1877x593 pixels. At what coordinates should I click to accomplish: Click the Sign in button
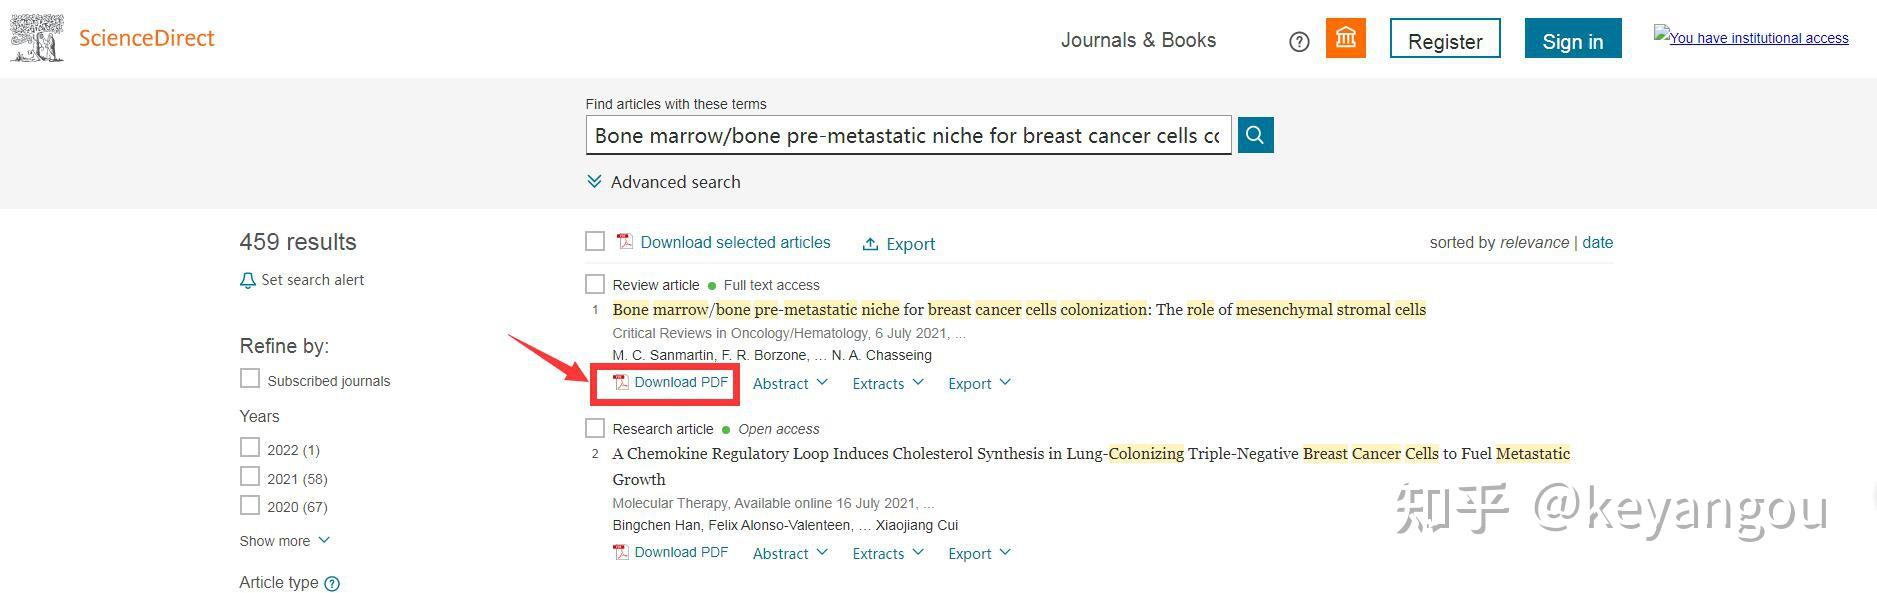click(1572, 41)
